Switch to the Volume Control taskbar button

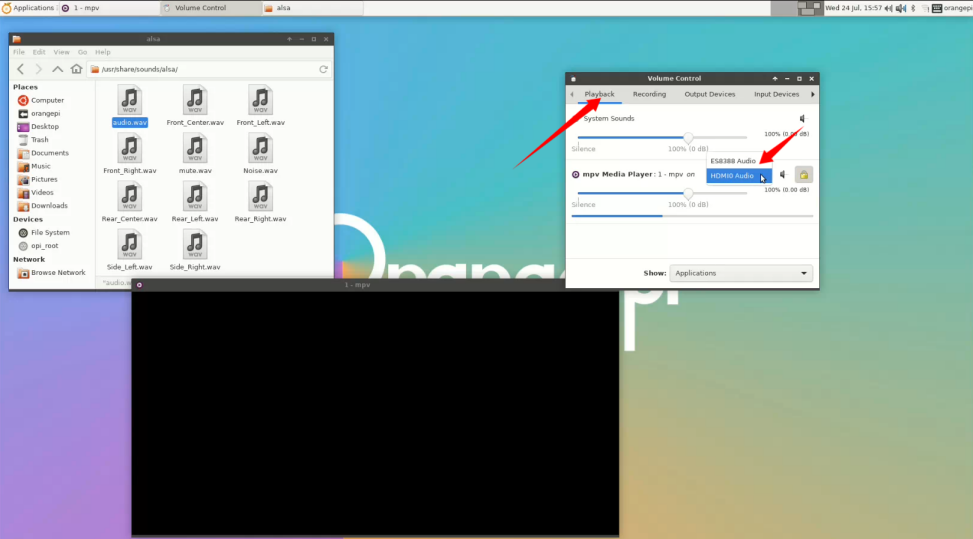[x=210, y=8]
